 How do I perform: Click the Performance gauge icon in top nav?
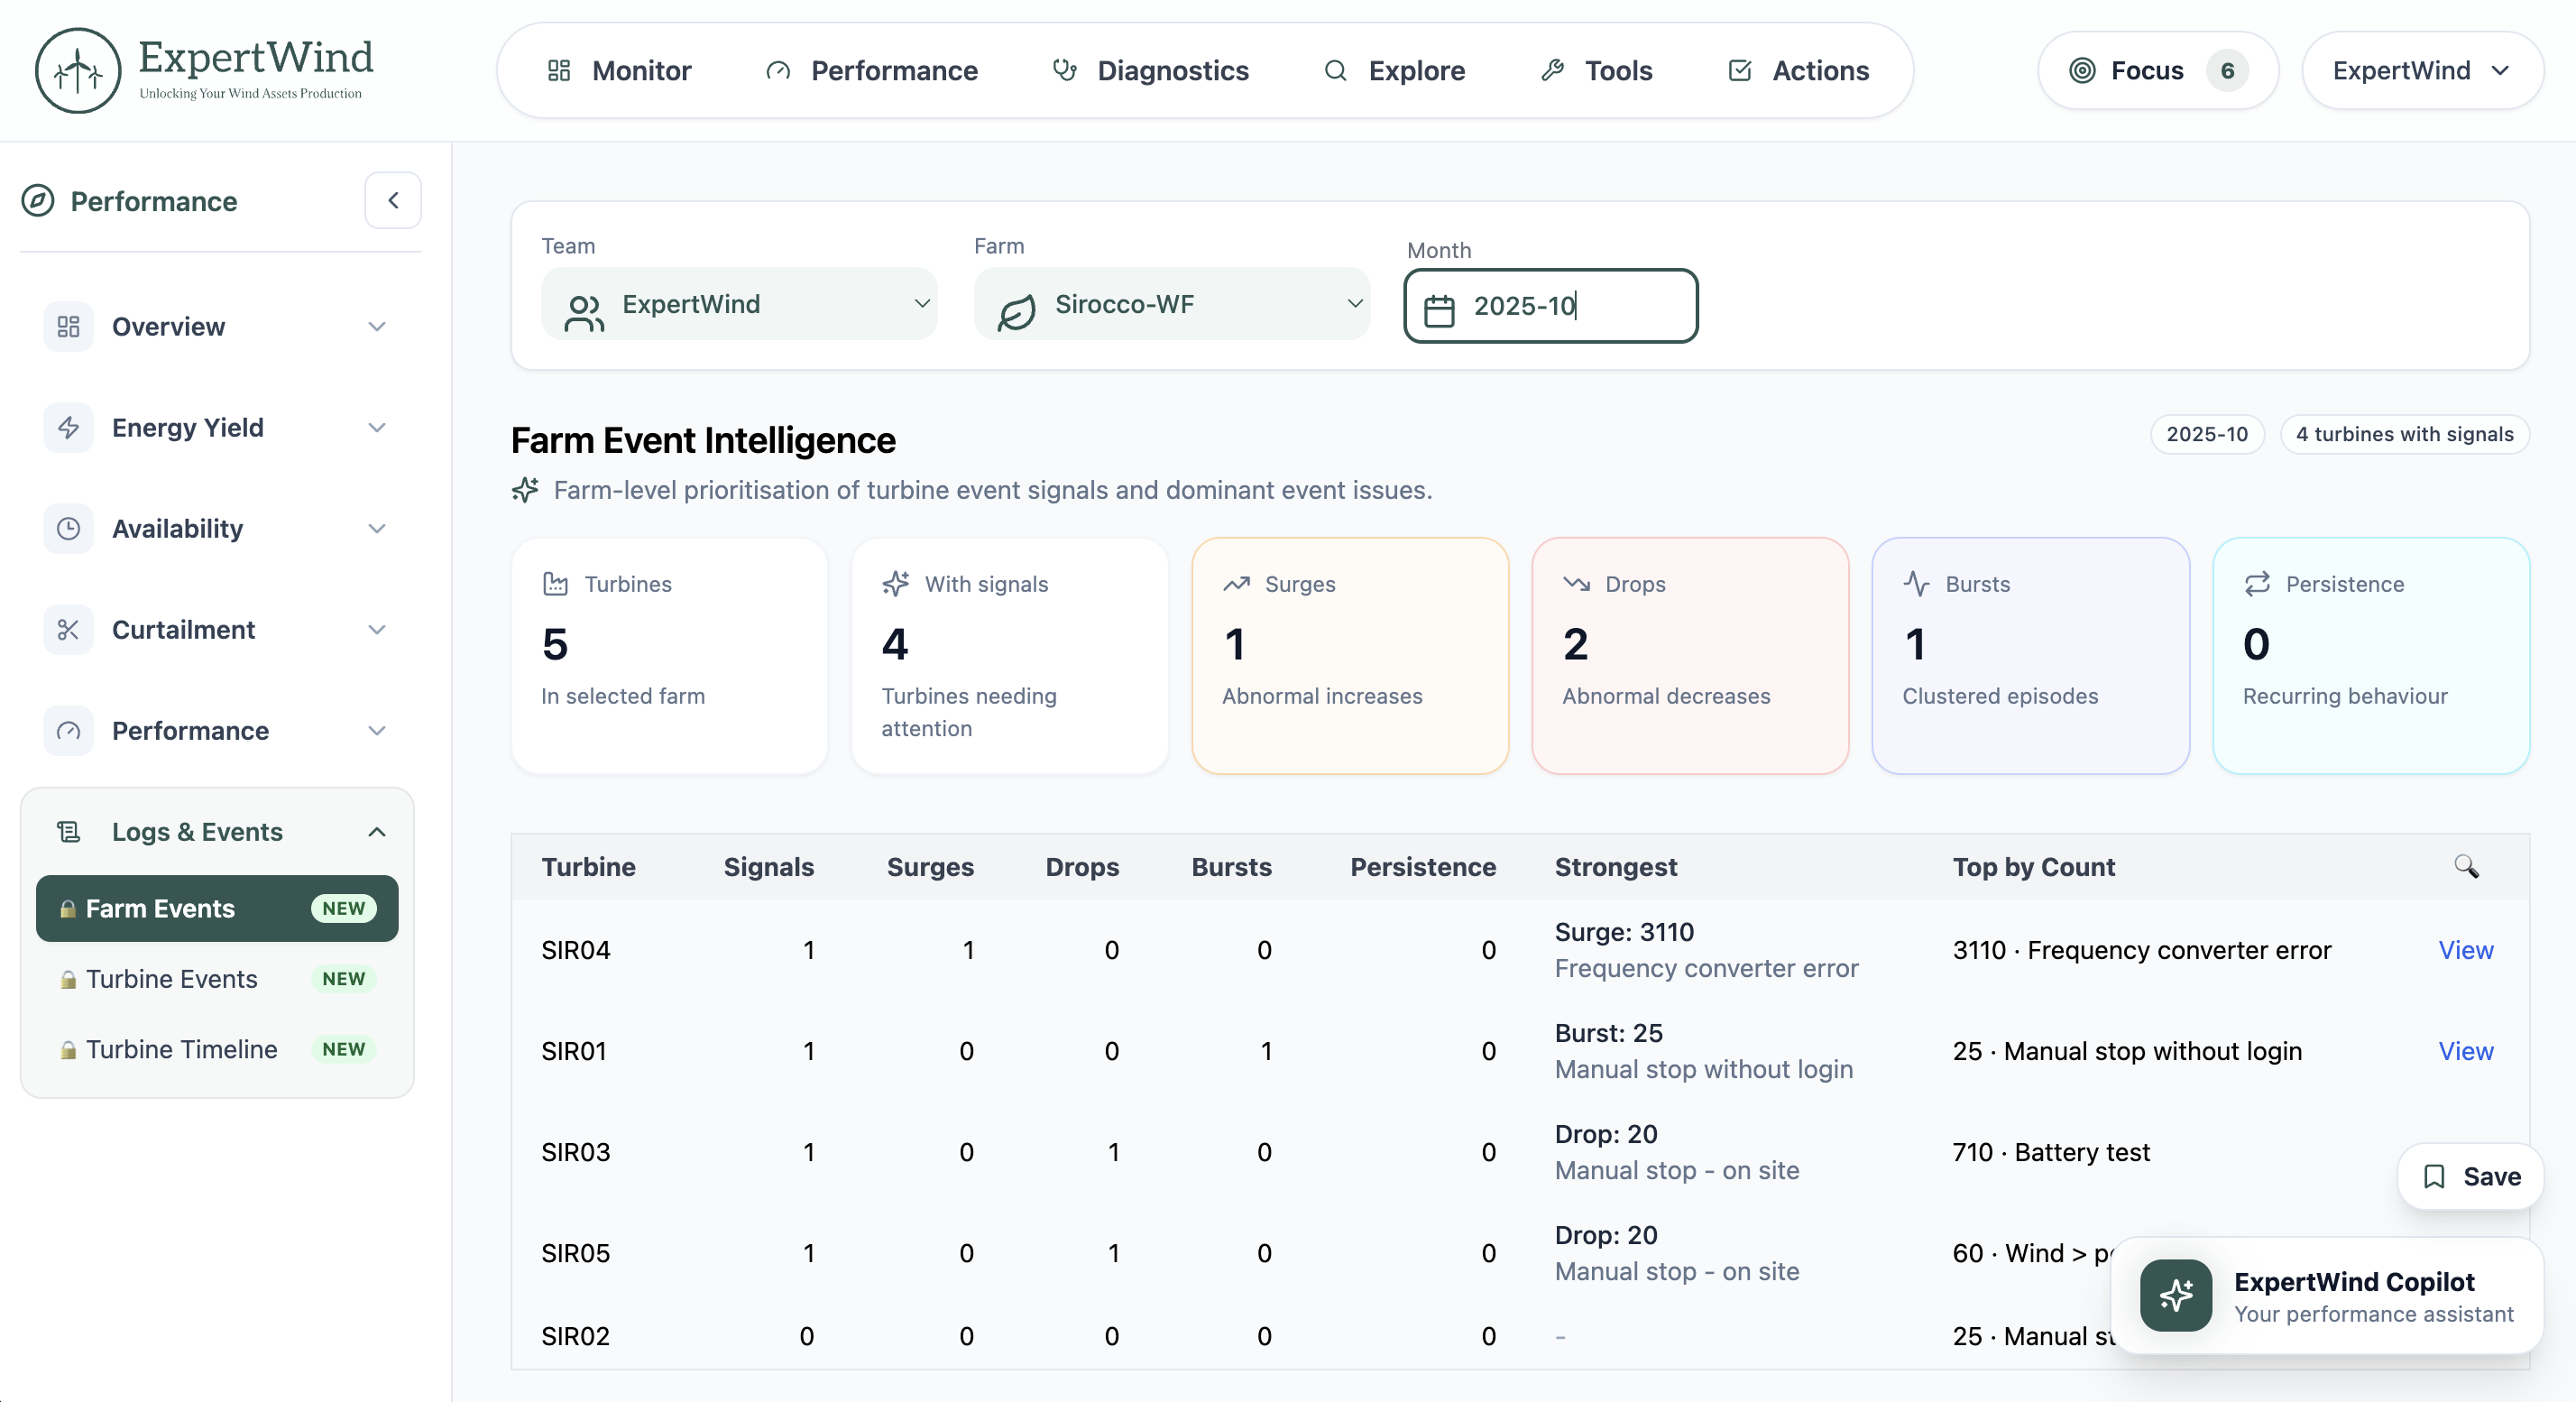click(x=778, y=70)
